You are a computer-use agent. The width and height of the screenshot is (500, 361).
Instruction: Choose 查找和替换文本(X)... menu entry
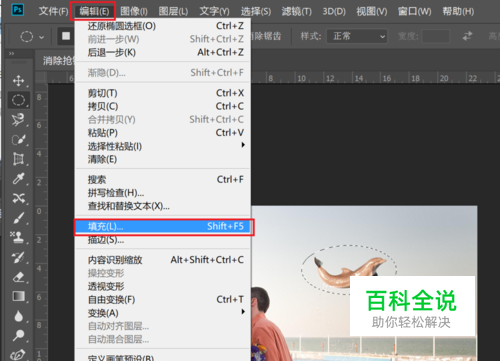point(163,206)
